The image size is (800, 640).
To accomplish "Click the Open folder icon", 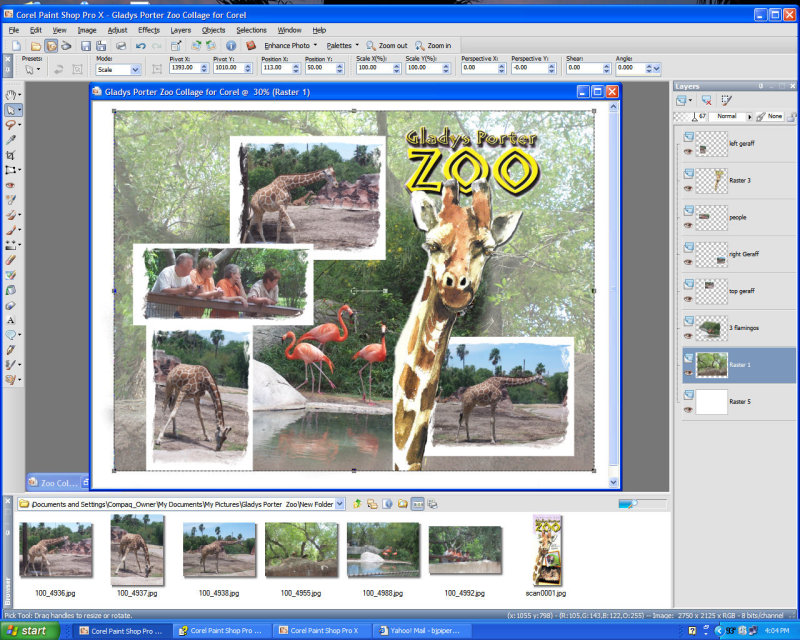I will (35, 45).
